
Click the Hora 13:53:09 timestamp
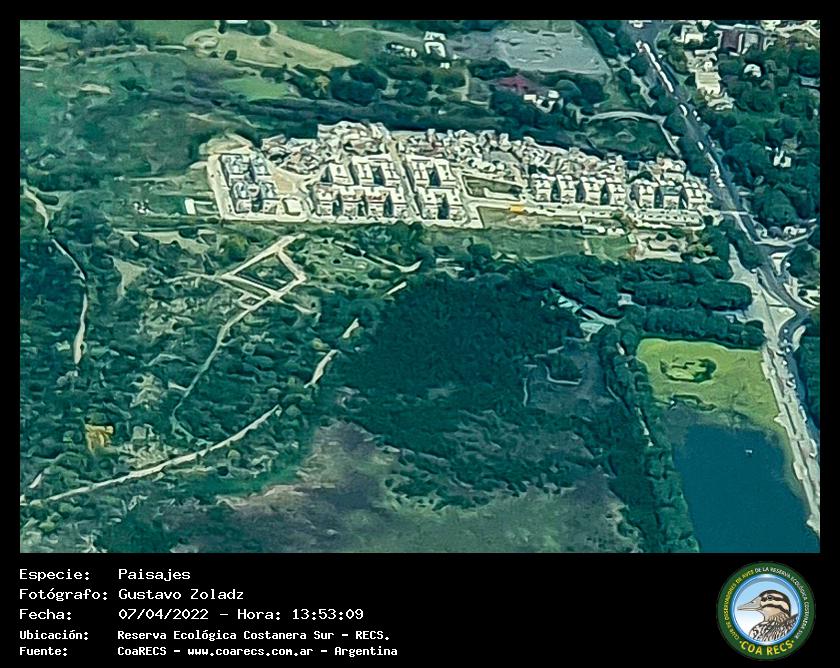click(x=299, y=614)
